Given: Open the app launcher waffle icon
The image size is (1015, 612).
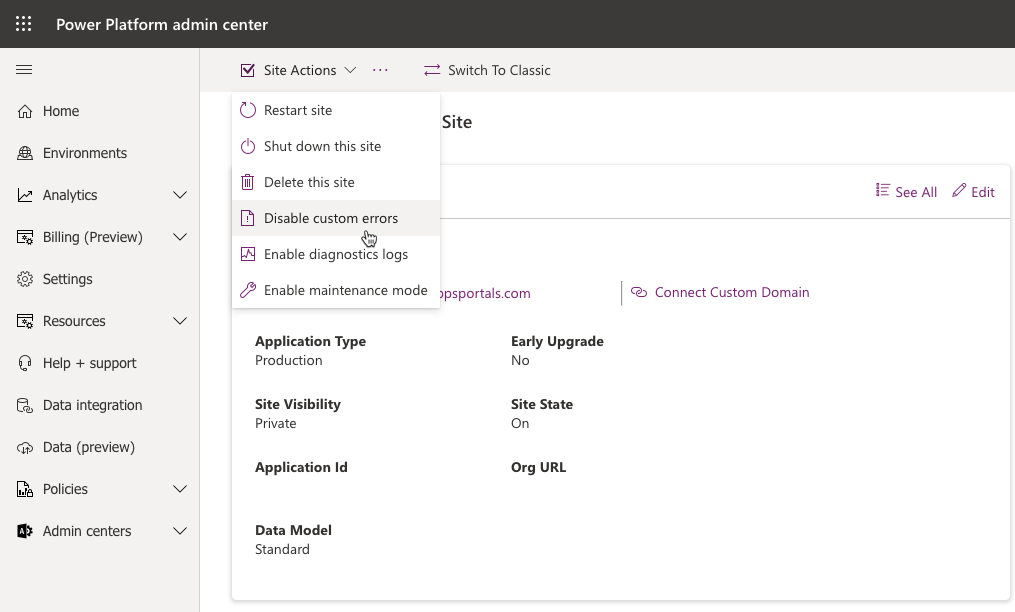Looking at the screenshot, I should (x=24, y=24).
